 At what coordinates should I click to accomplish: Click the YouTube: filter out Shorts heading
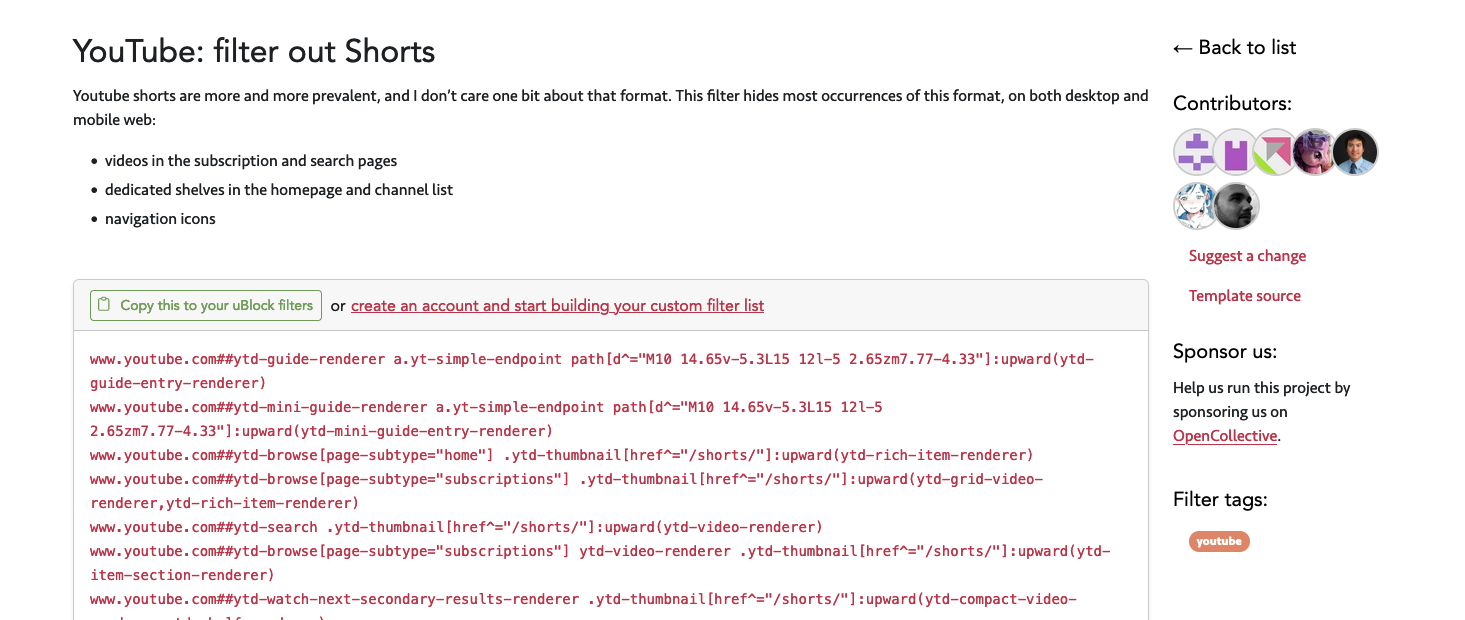tap(254, 50)
